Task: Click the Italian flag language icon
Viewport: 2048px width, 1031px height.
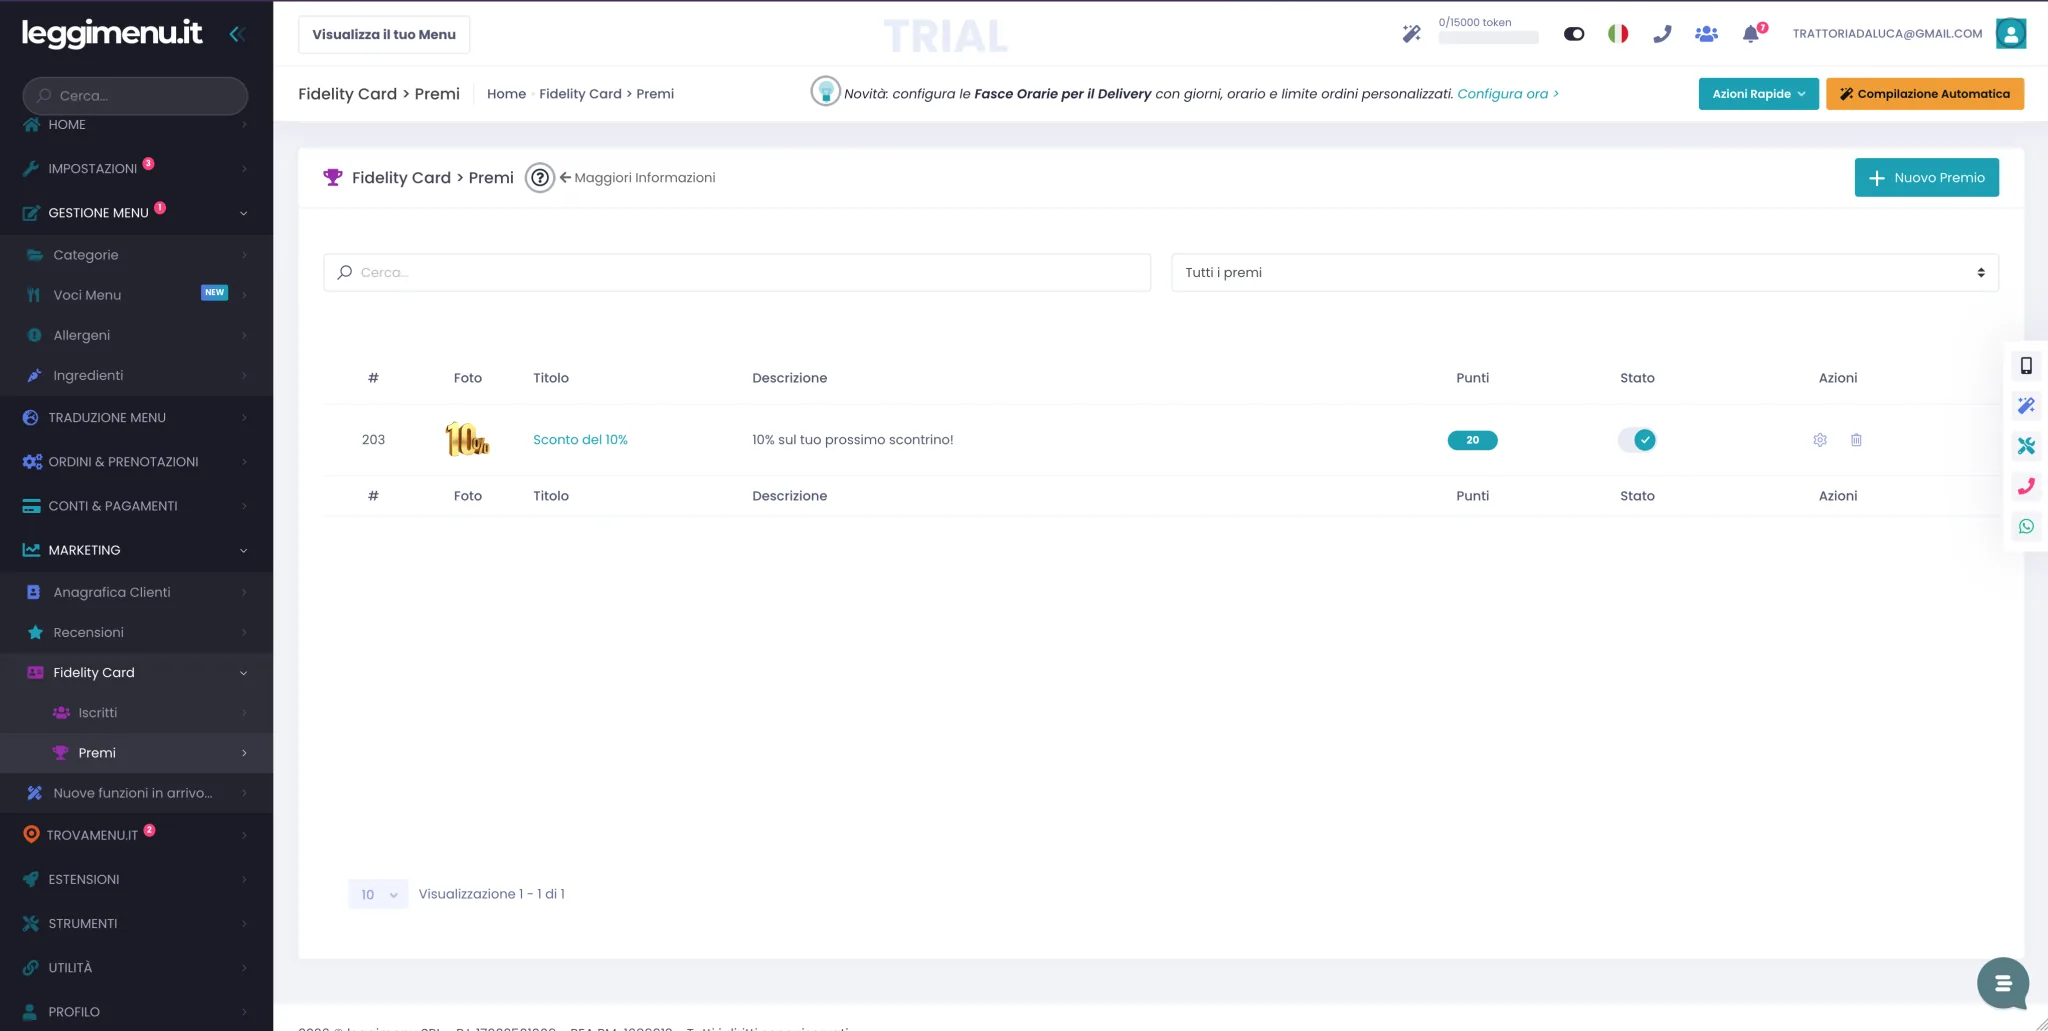Action: 1618,34
